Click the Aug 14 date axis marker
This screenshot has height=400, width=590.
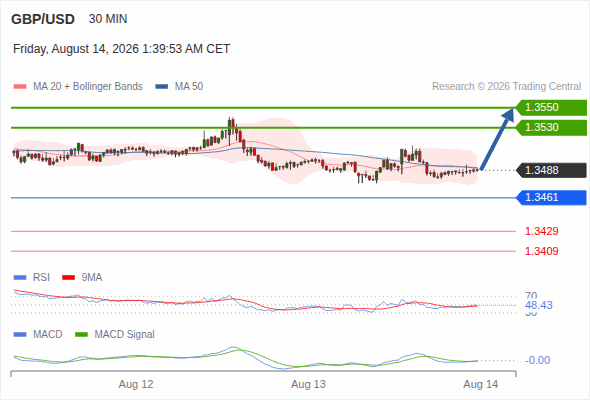[481, 385]
